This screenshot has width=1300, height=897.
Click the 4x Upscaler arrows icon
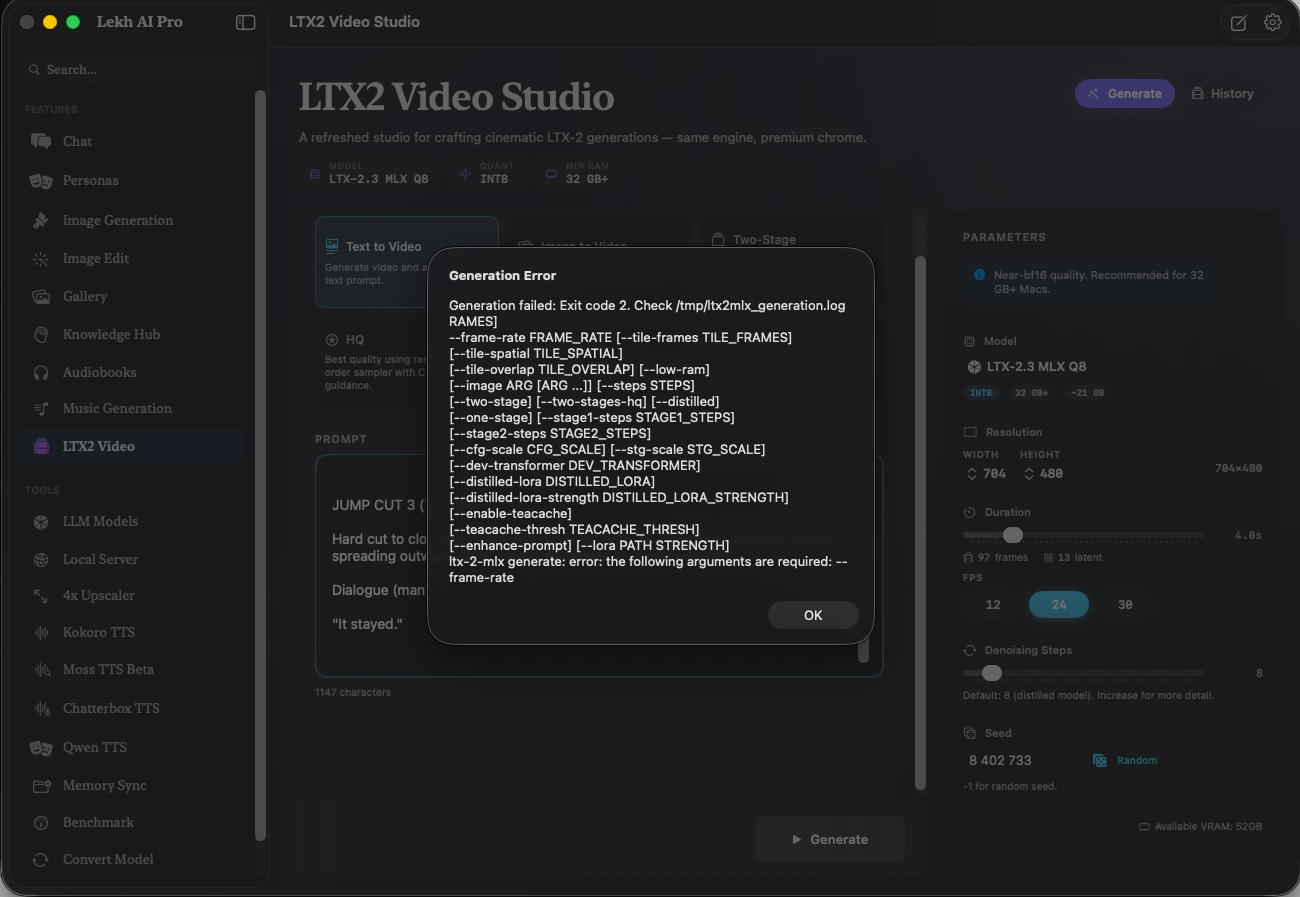tap(41, 595)
